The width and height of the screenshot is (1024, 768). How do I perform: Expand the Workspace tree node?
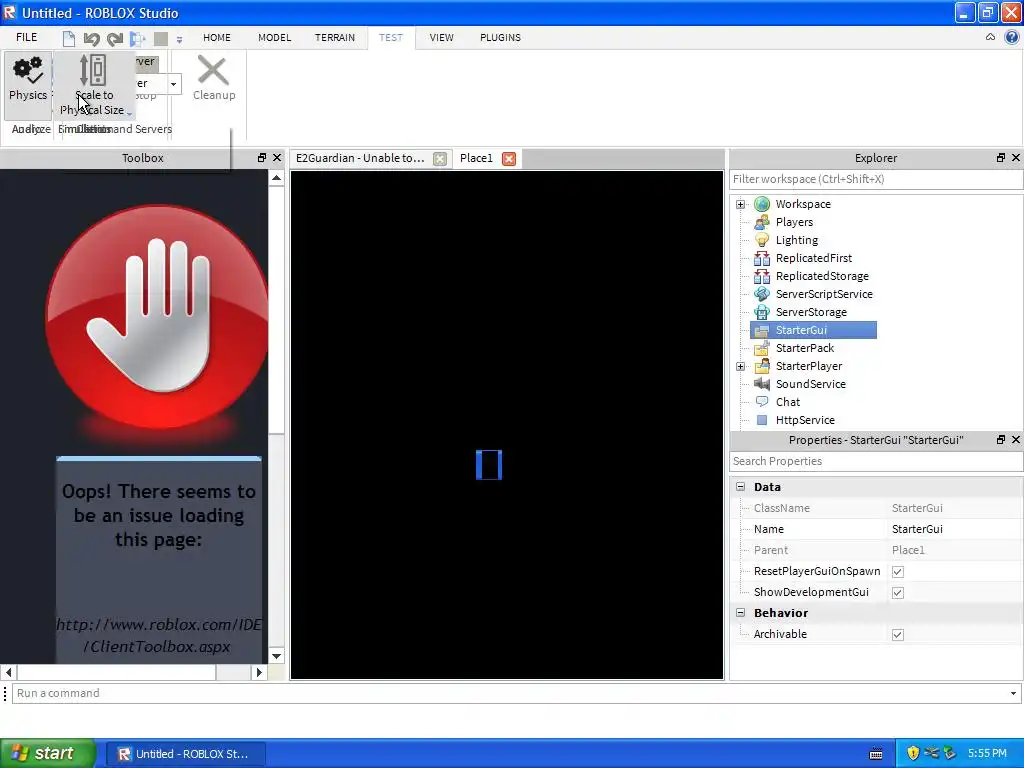[741, 204]
